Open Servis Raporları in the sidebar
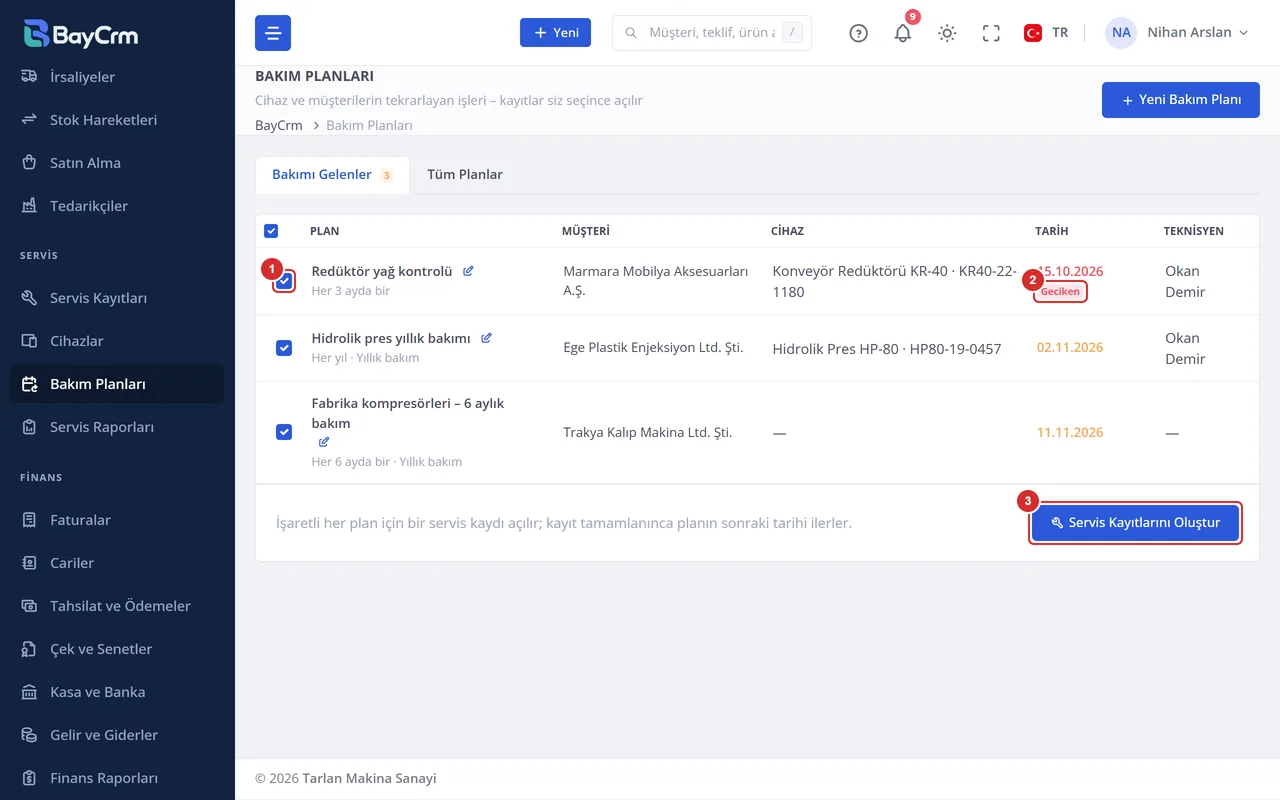Viewport: 1280px width, 800px height. tap(117, 427)
